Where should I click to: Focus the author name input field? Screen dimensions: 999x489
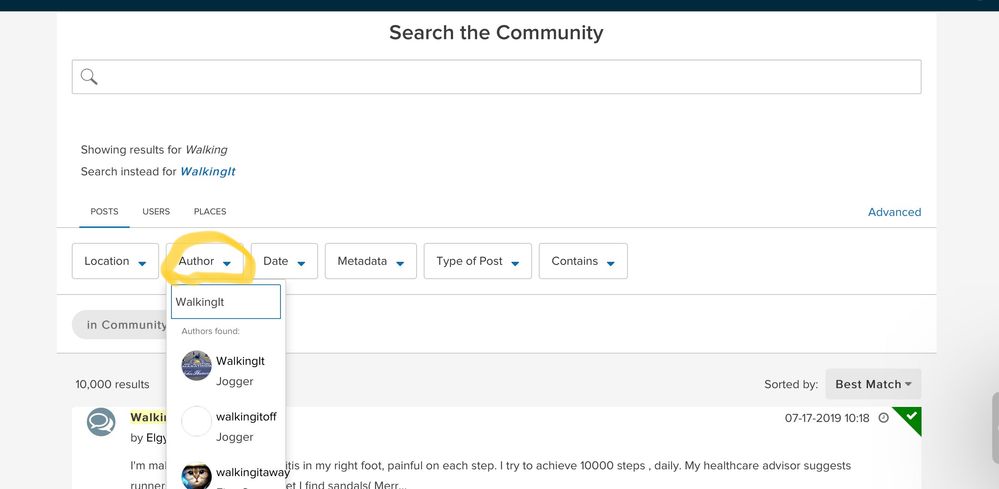225,301
